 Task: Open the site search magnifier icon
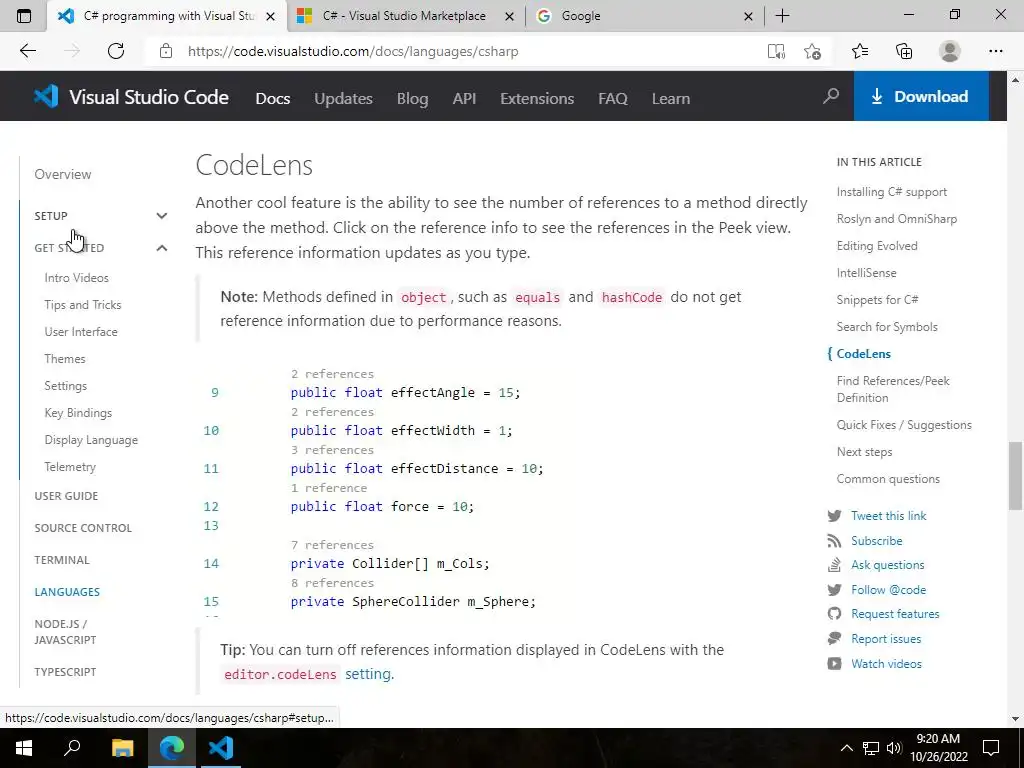tap(831, 97)
